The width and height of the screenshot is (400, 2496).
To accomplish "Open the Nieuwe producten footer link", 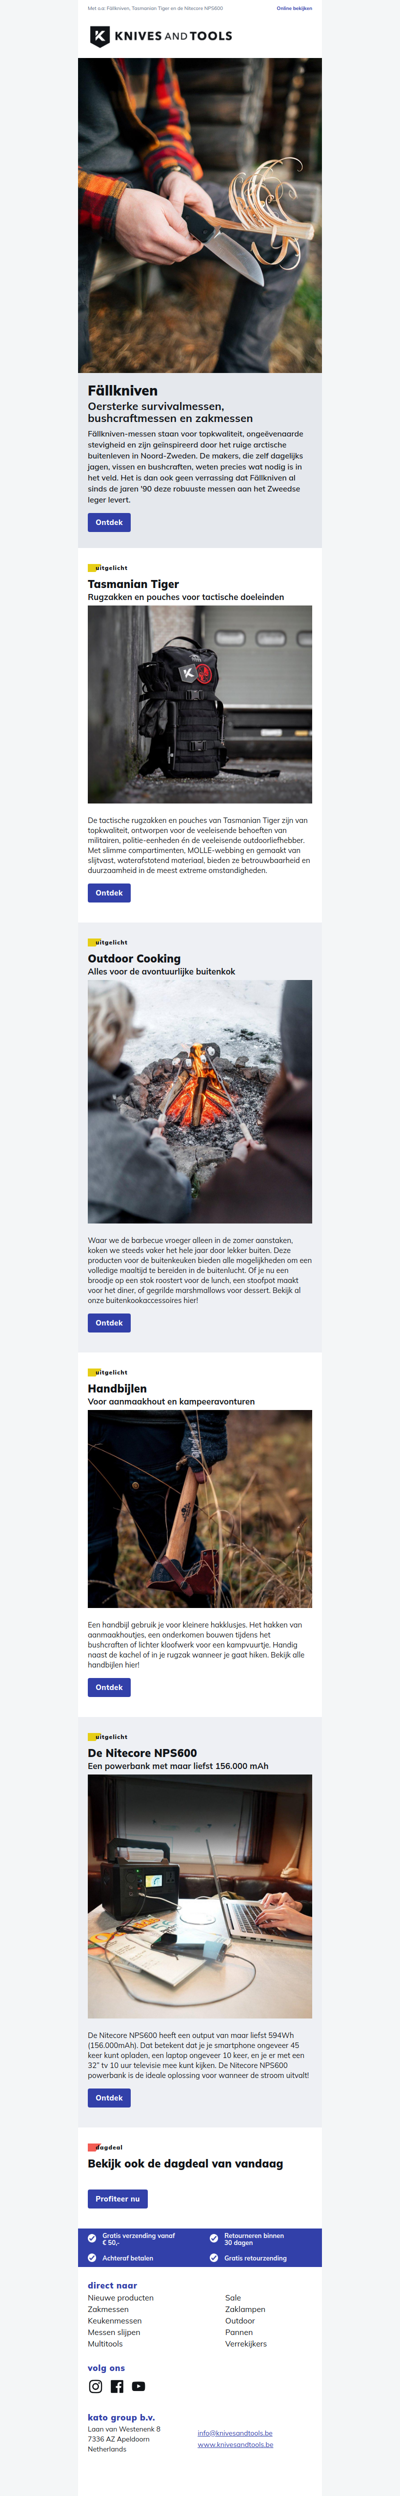I will click(121, 2298).
